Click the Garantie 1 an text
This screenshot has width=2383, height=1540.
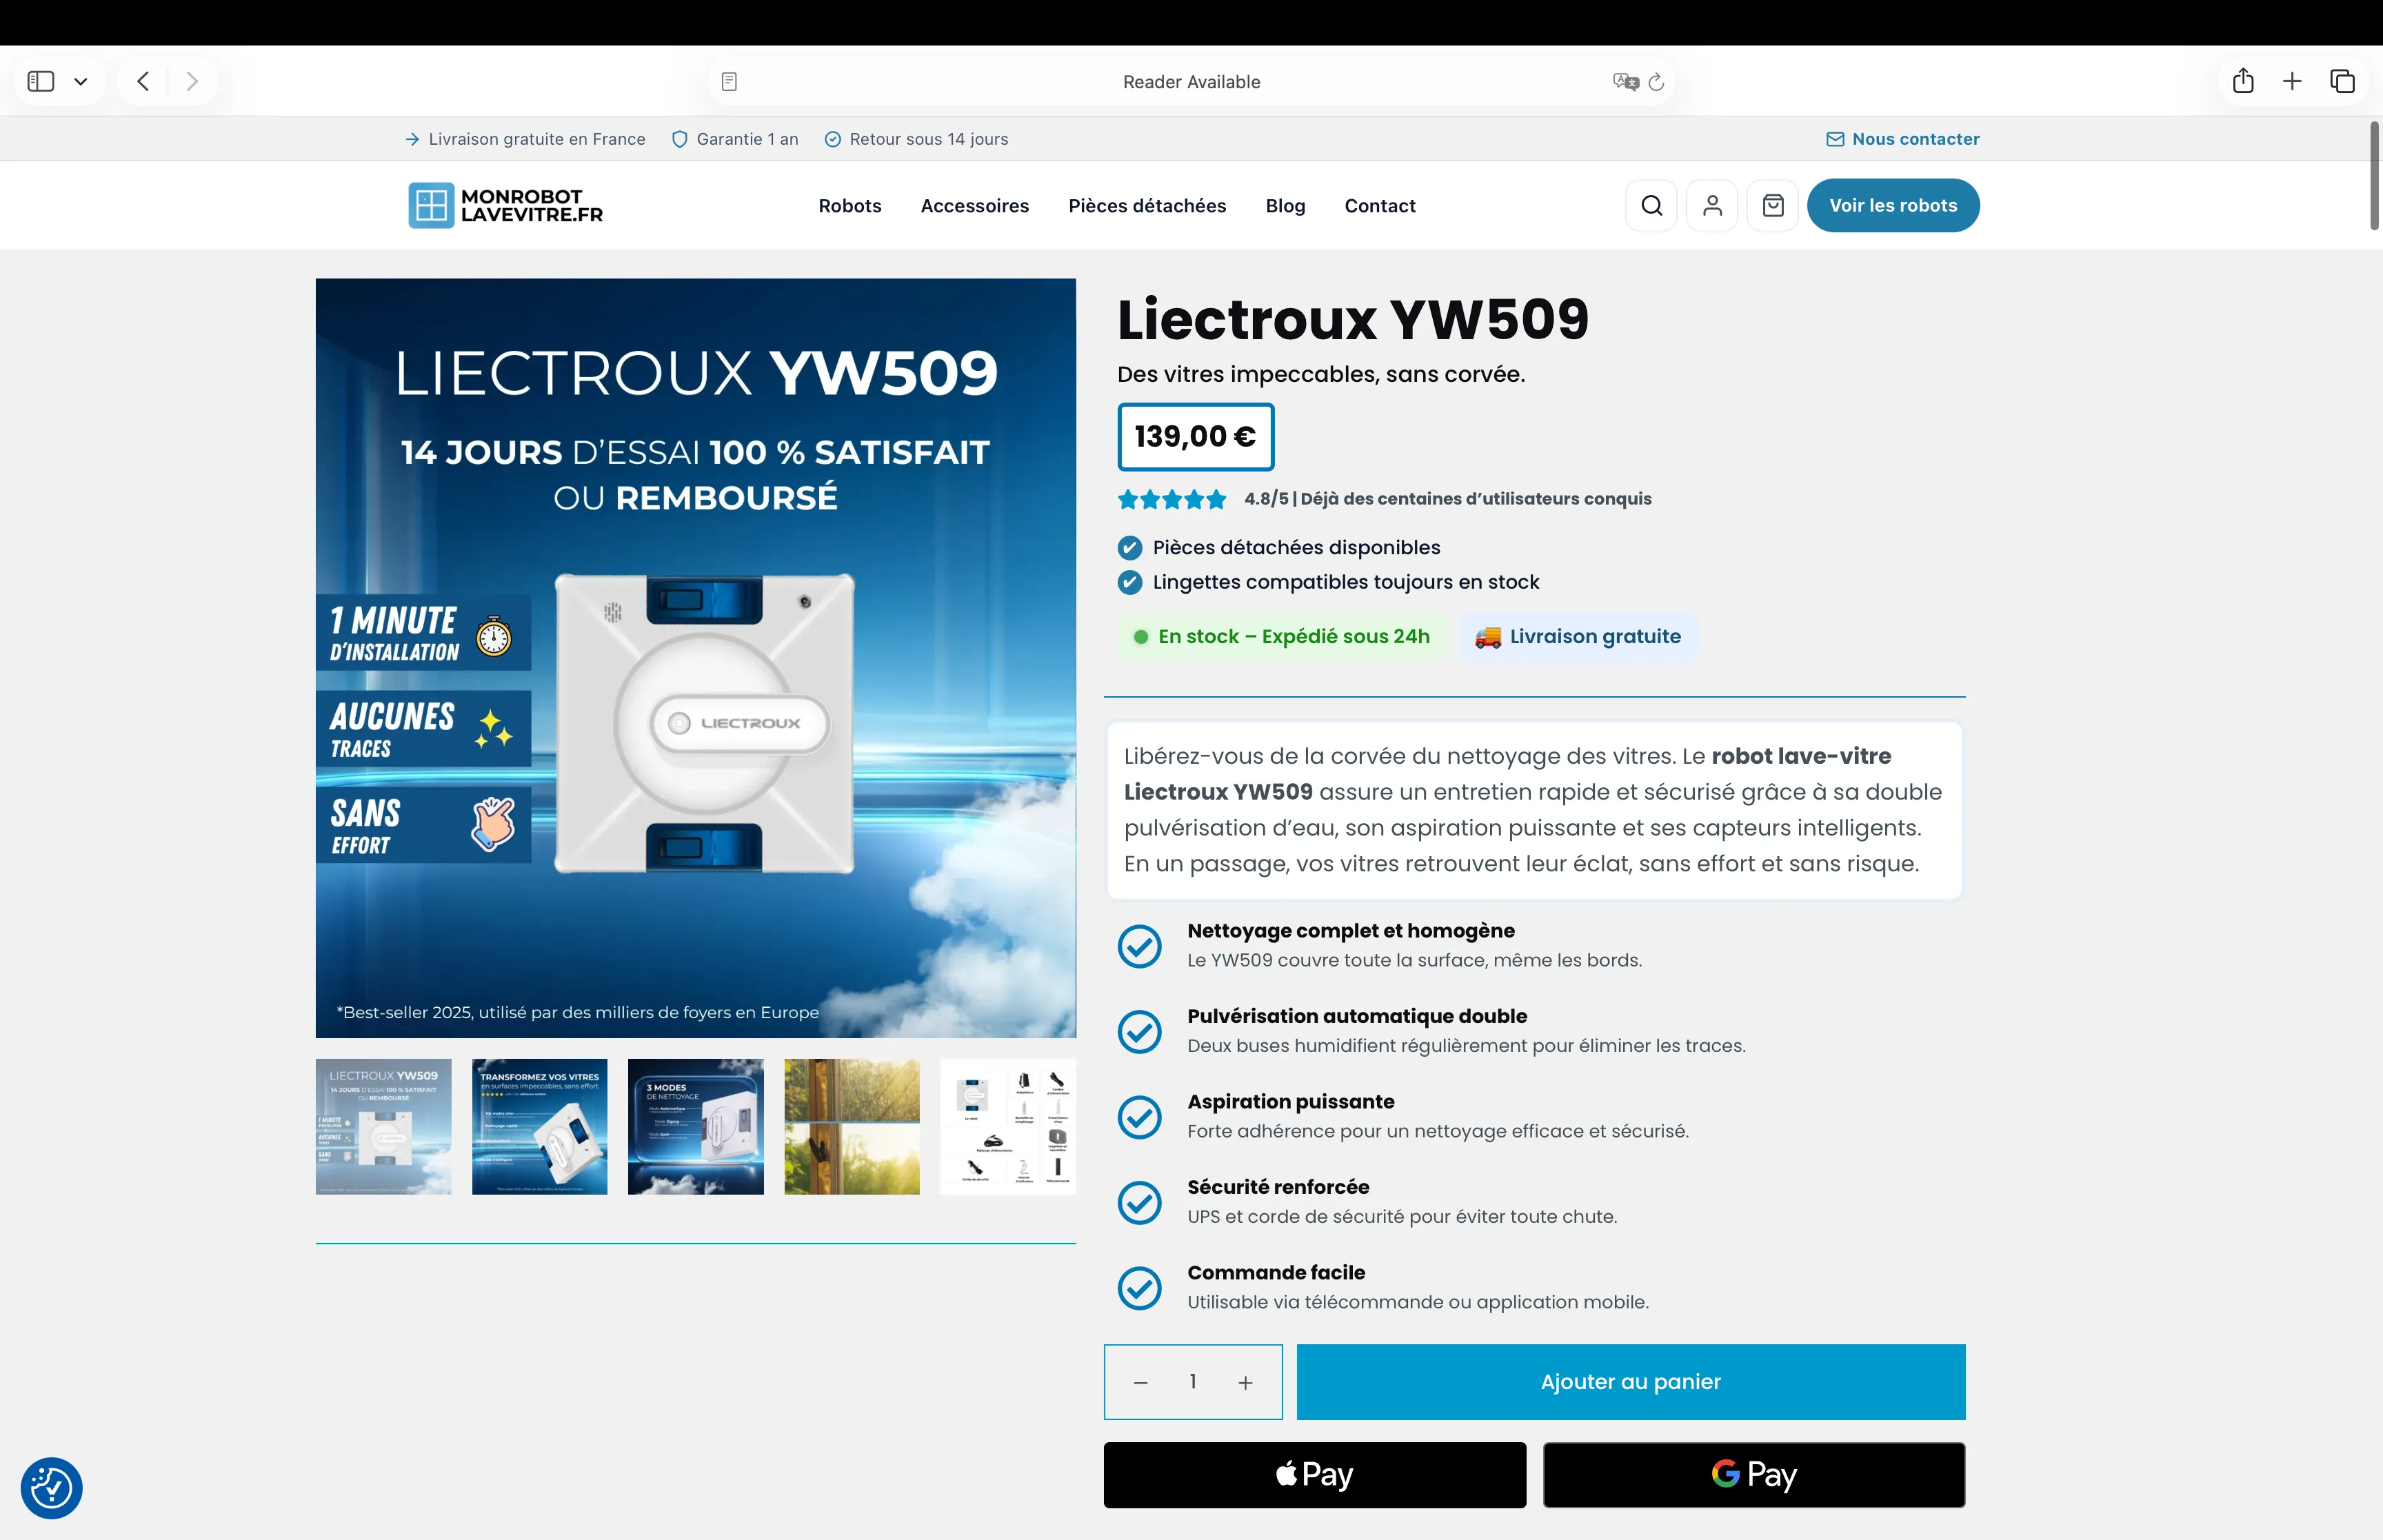click(x=747, y=139)
